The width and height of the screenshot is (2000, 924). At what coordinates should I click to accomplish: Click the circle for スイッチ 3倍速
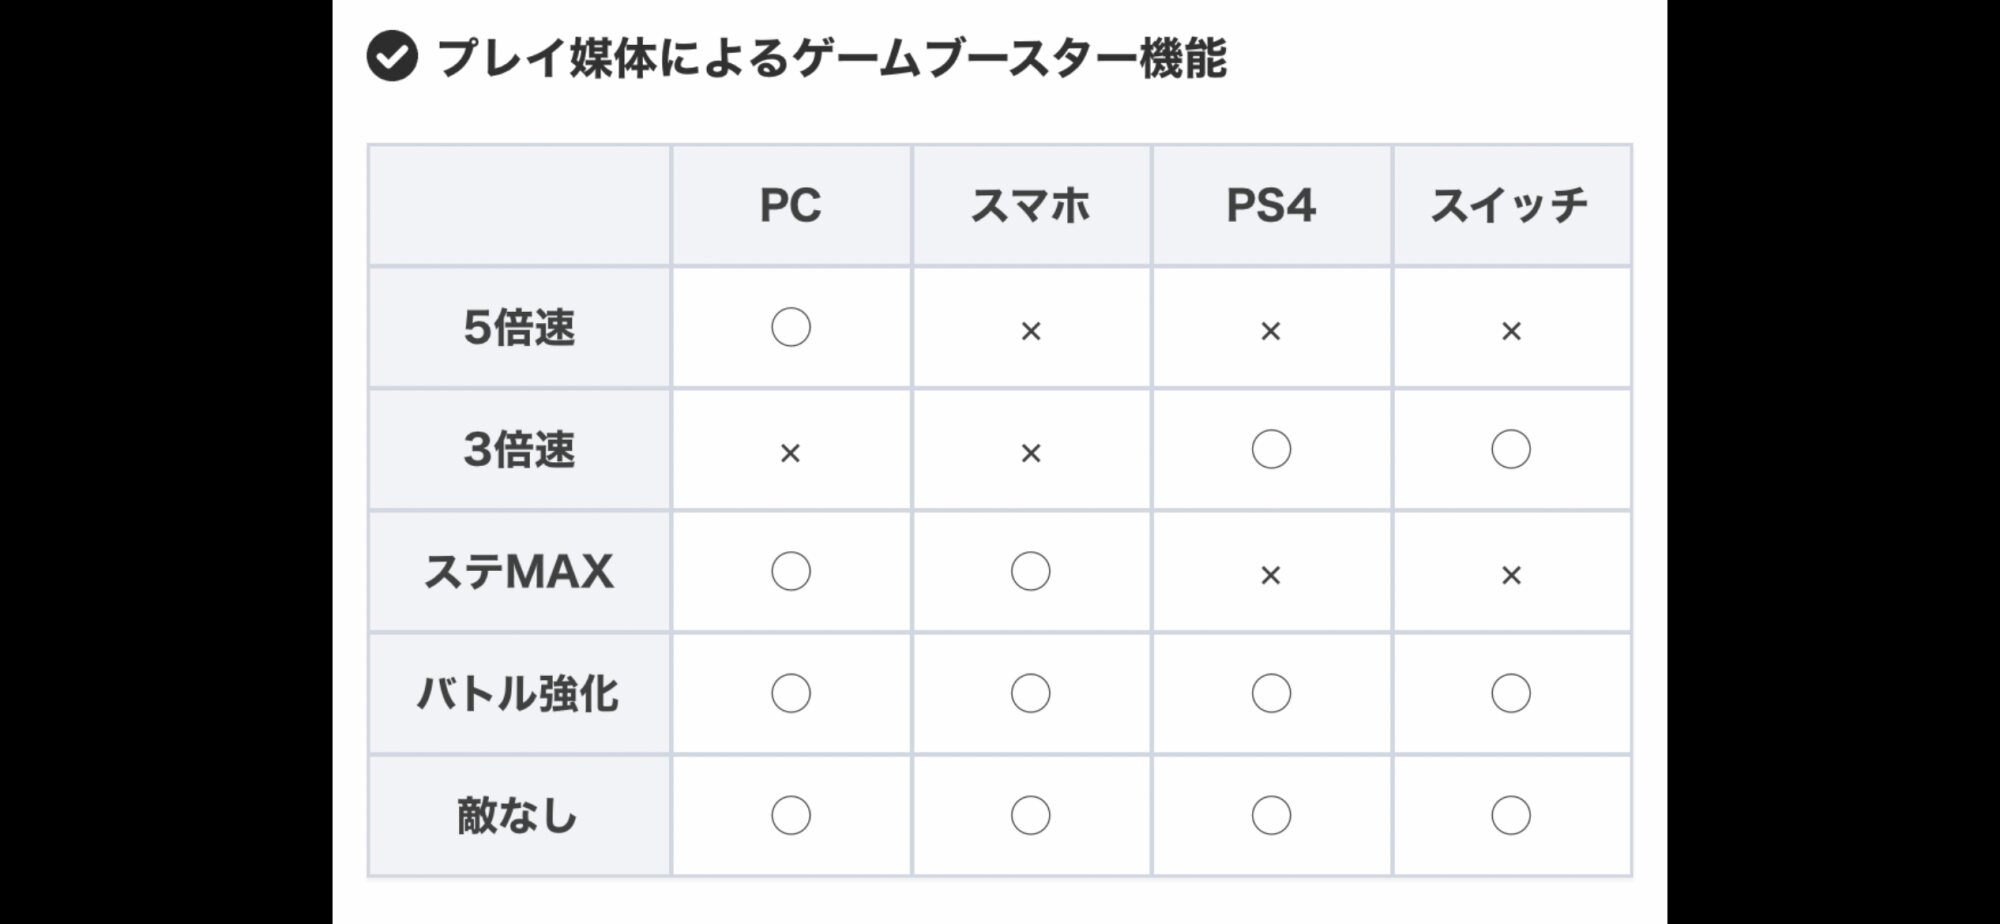point(1511,450)
